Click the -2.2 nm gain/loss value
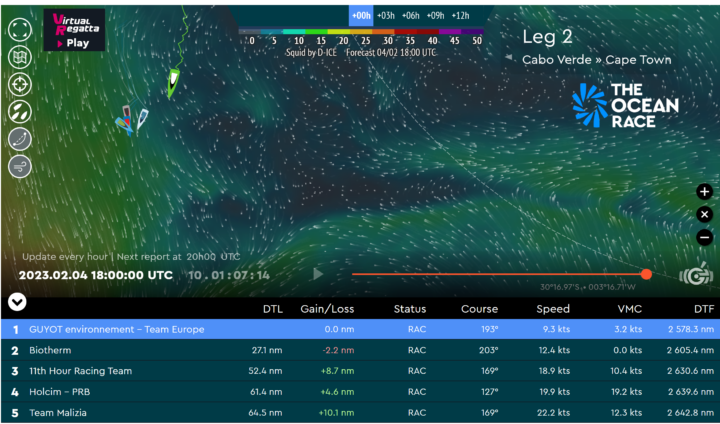720x424 pixels. 338,350
